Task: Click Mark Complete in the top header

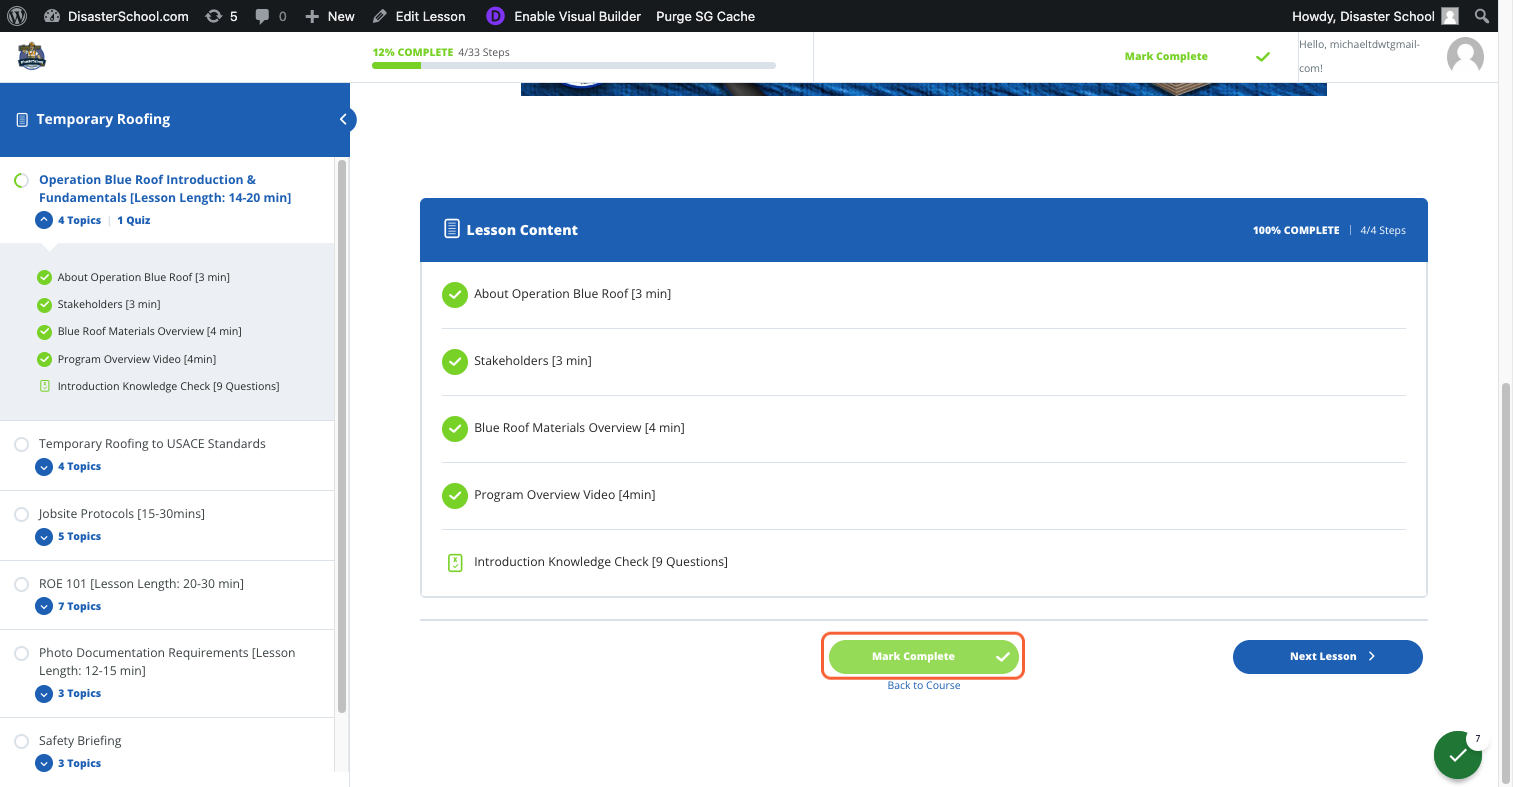Action: (1197, 57)
